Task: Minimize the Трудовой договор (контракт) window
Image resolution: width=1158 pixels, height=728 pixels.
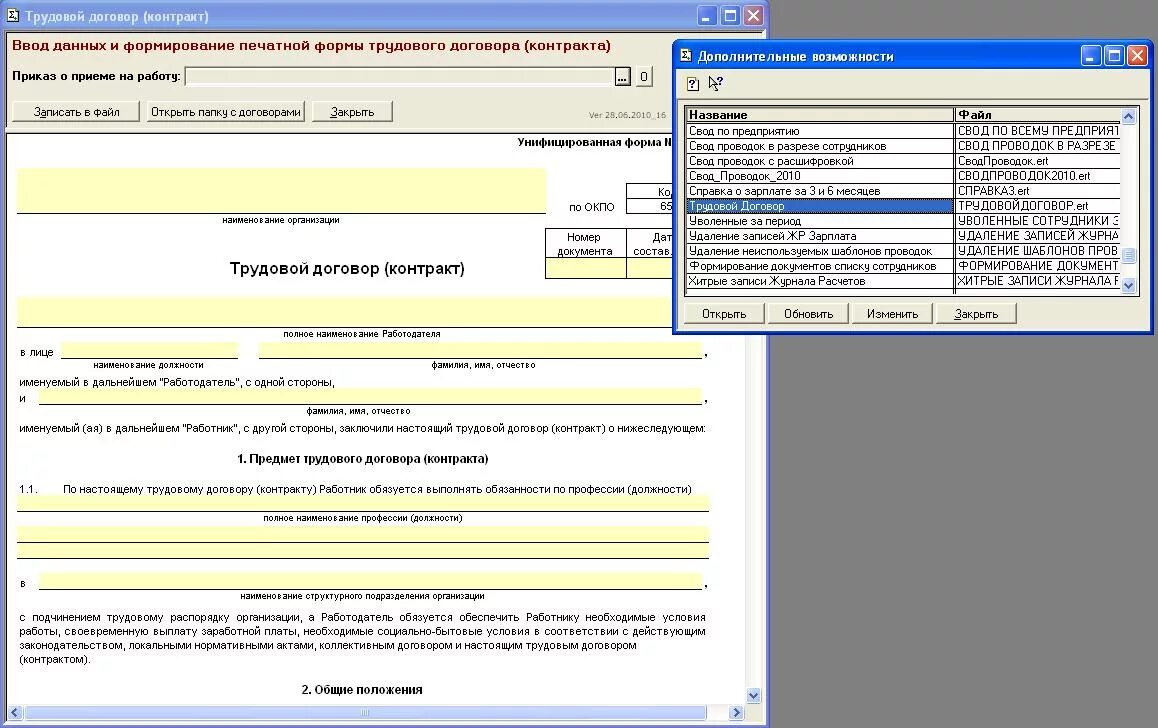Action: tap(707, 16)
